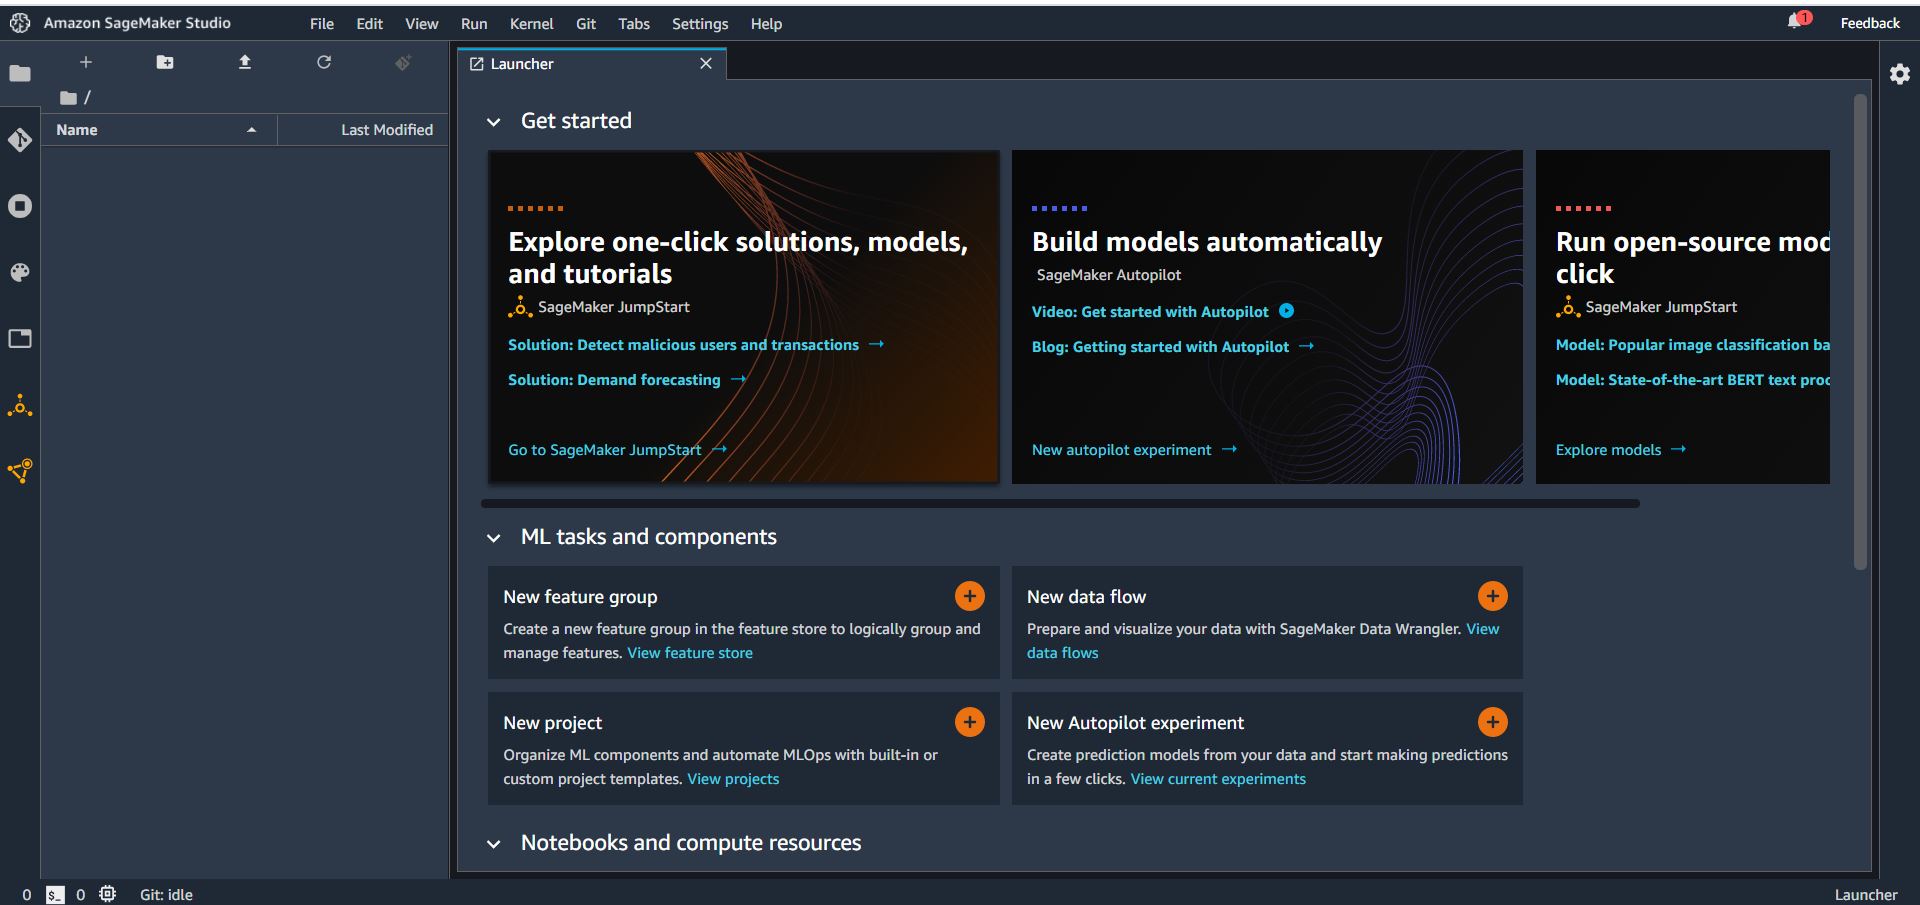Open Detect malicious users and transactions solution
The width and height of the screenshot is (1920, 905).
tap(695, 344)
